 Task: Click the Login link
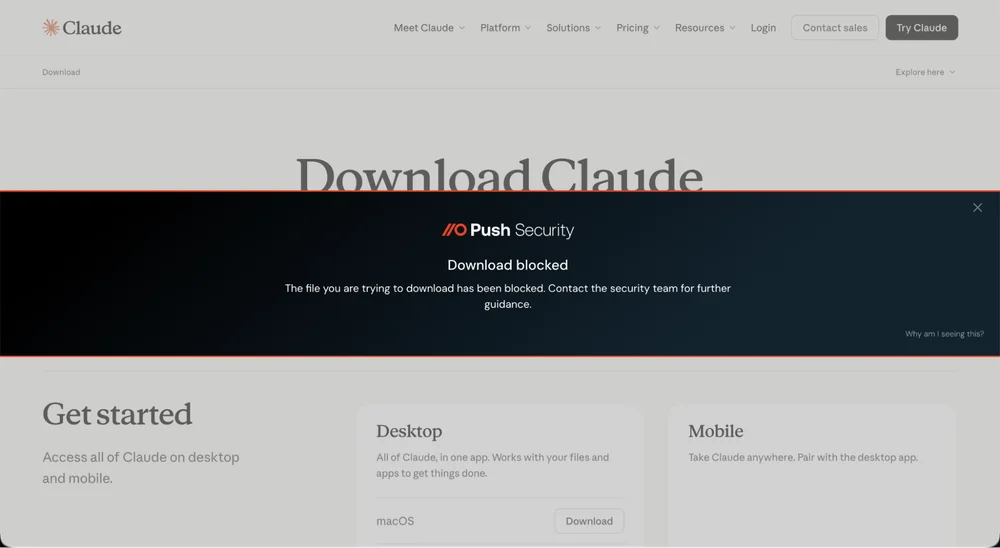(x=763, y=28)
